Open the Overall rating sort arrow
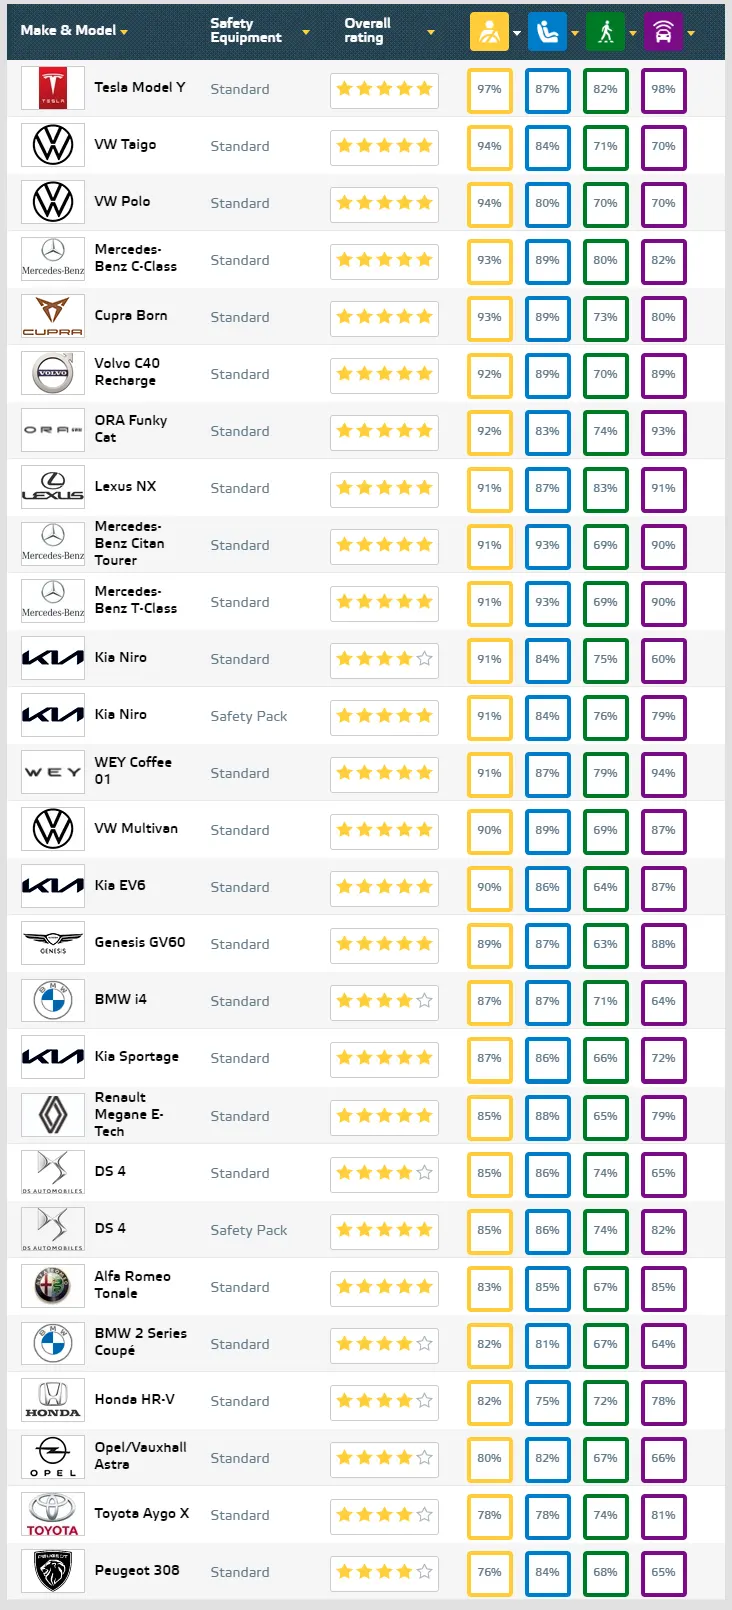The height and width of the screenshot is (1610, 732). 431,32
